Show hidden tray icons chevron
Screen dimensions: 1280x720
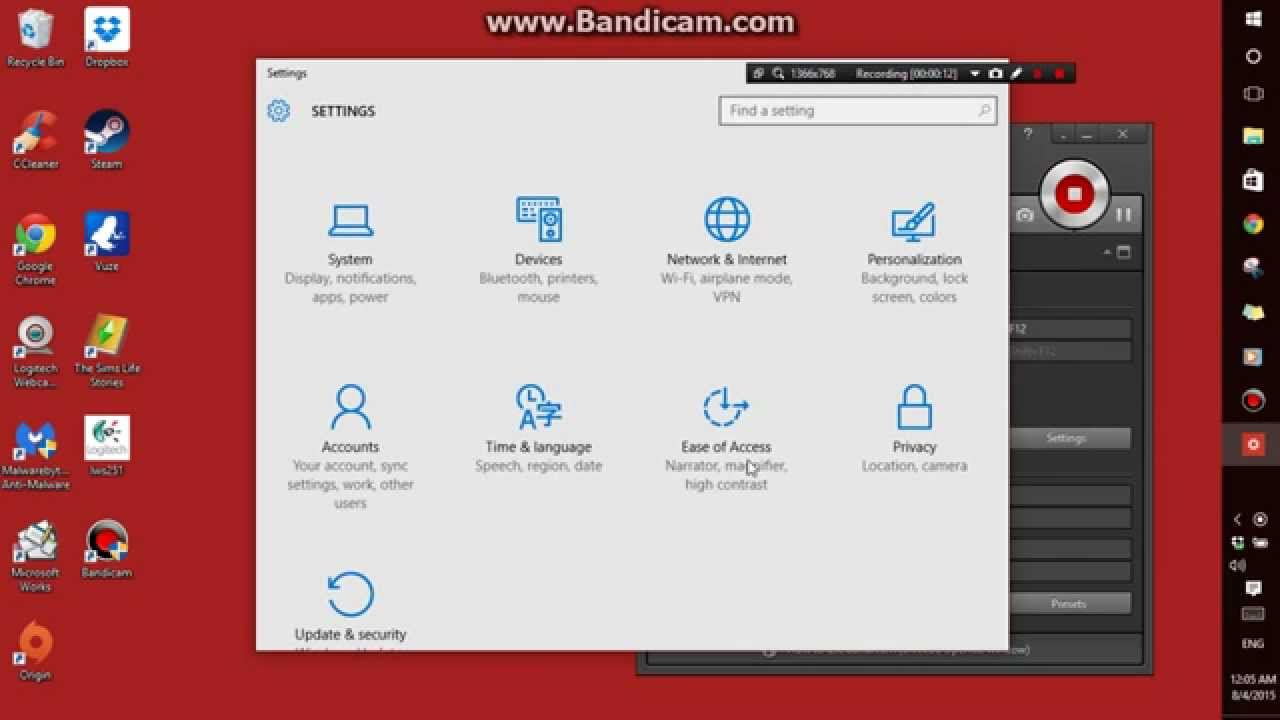pyautogui.click(x=1237, y=519)
